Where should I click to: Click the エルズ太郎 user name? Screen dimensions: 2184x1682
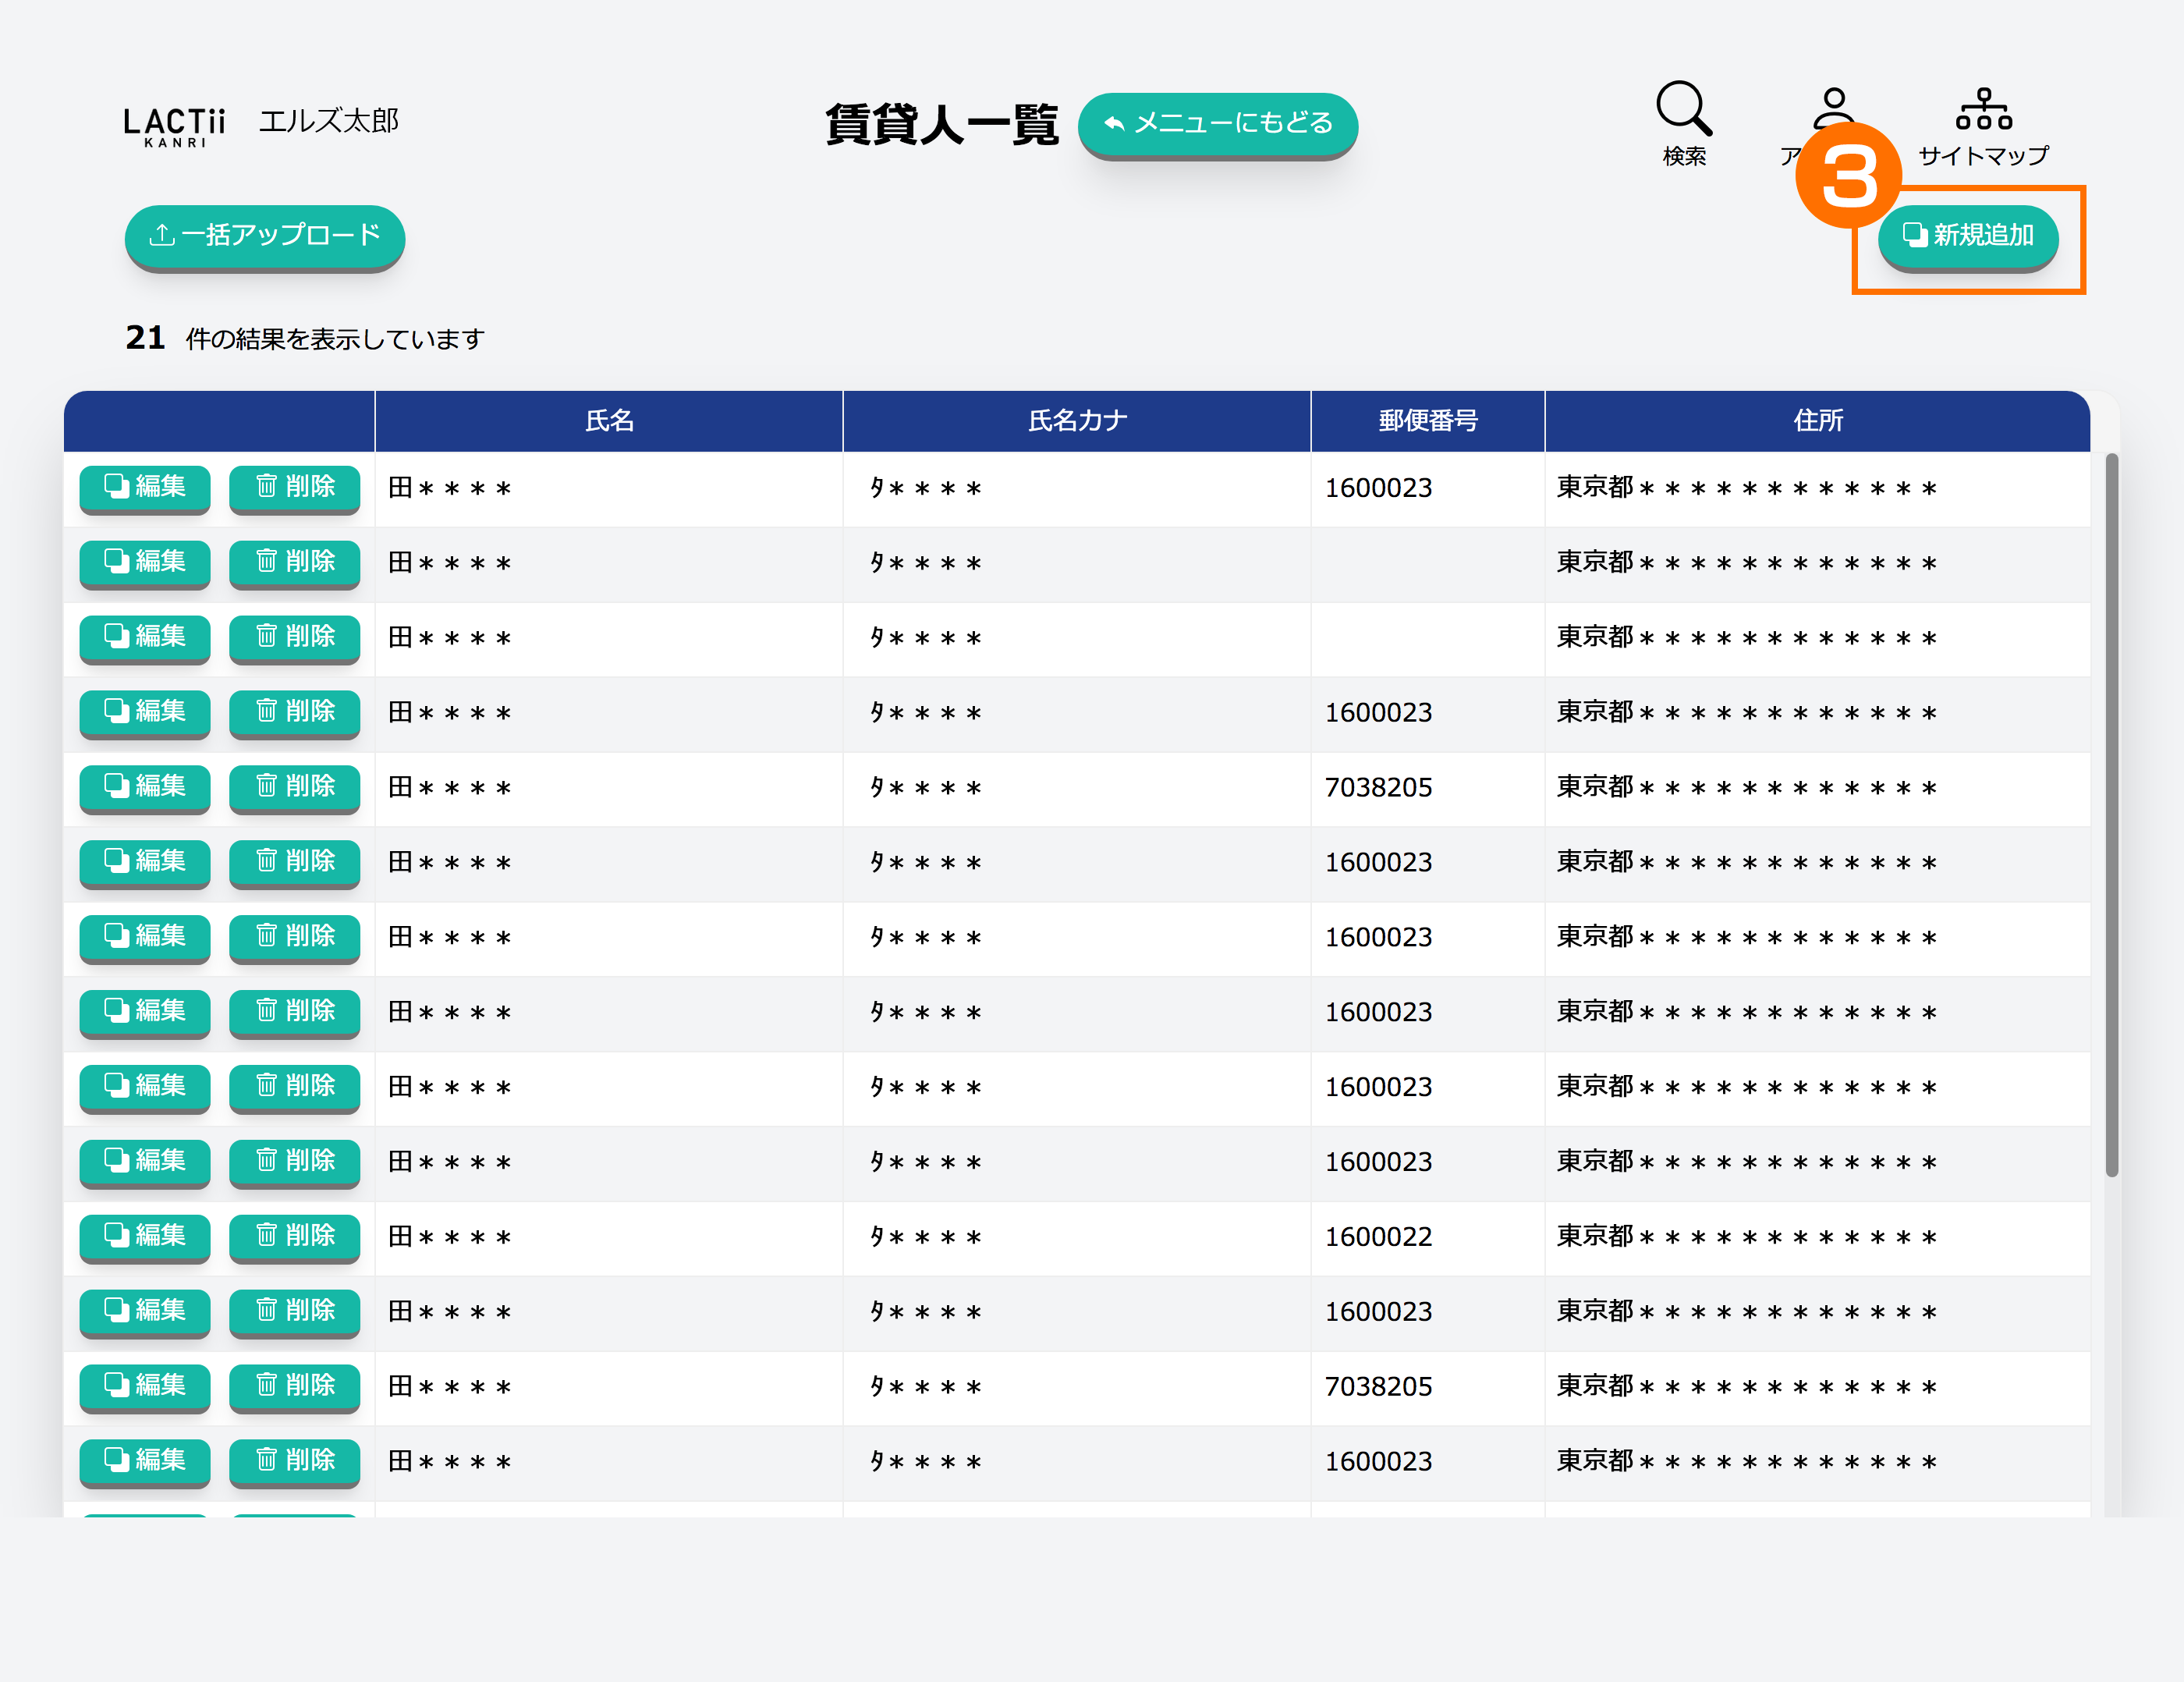pyautogui.click(x=329, y=121)
